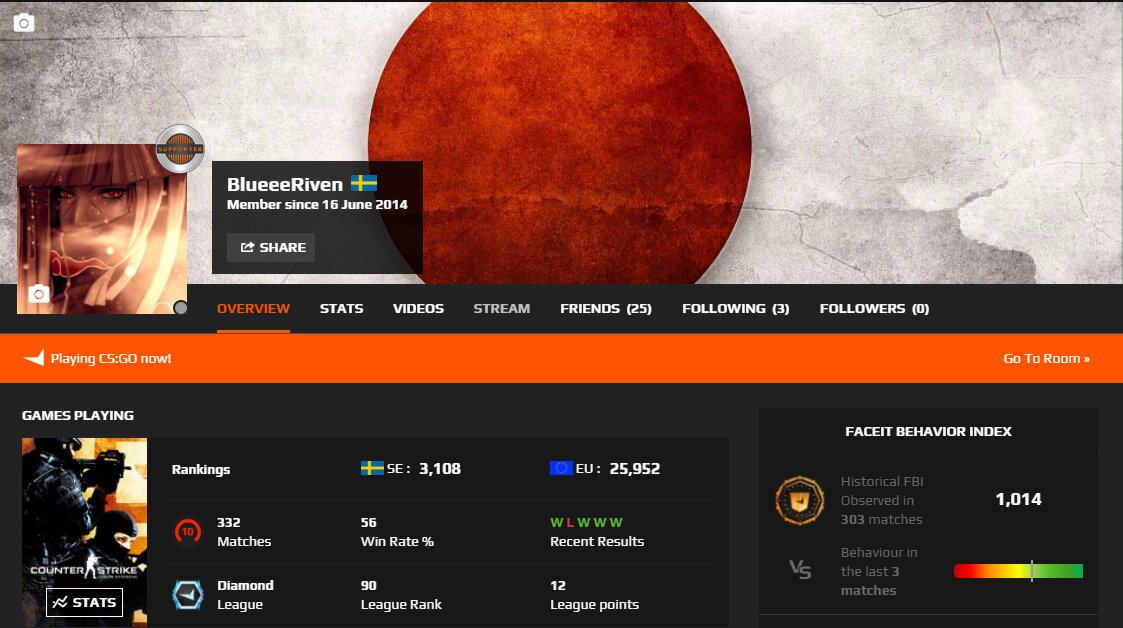Click the VS icon beside recent behaviour

[x=800, y=570]
